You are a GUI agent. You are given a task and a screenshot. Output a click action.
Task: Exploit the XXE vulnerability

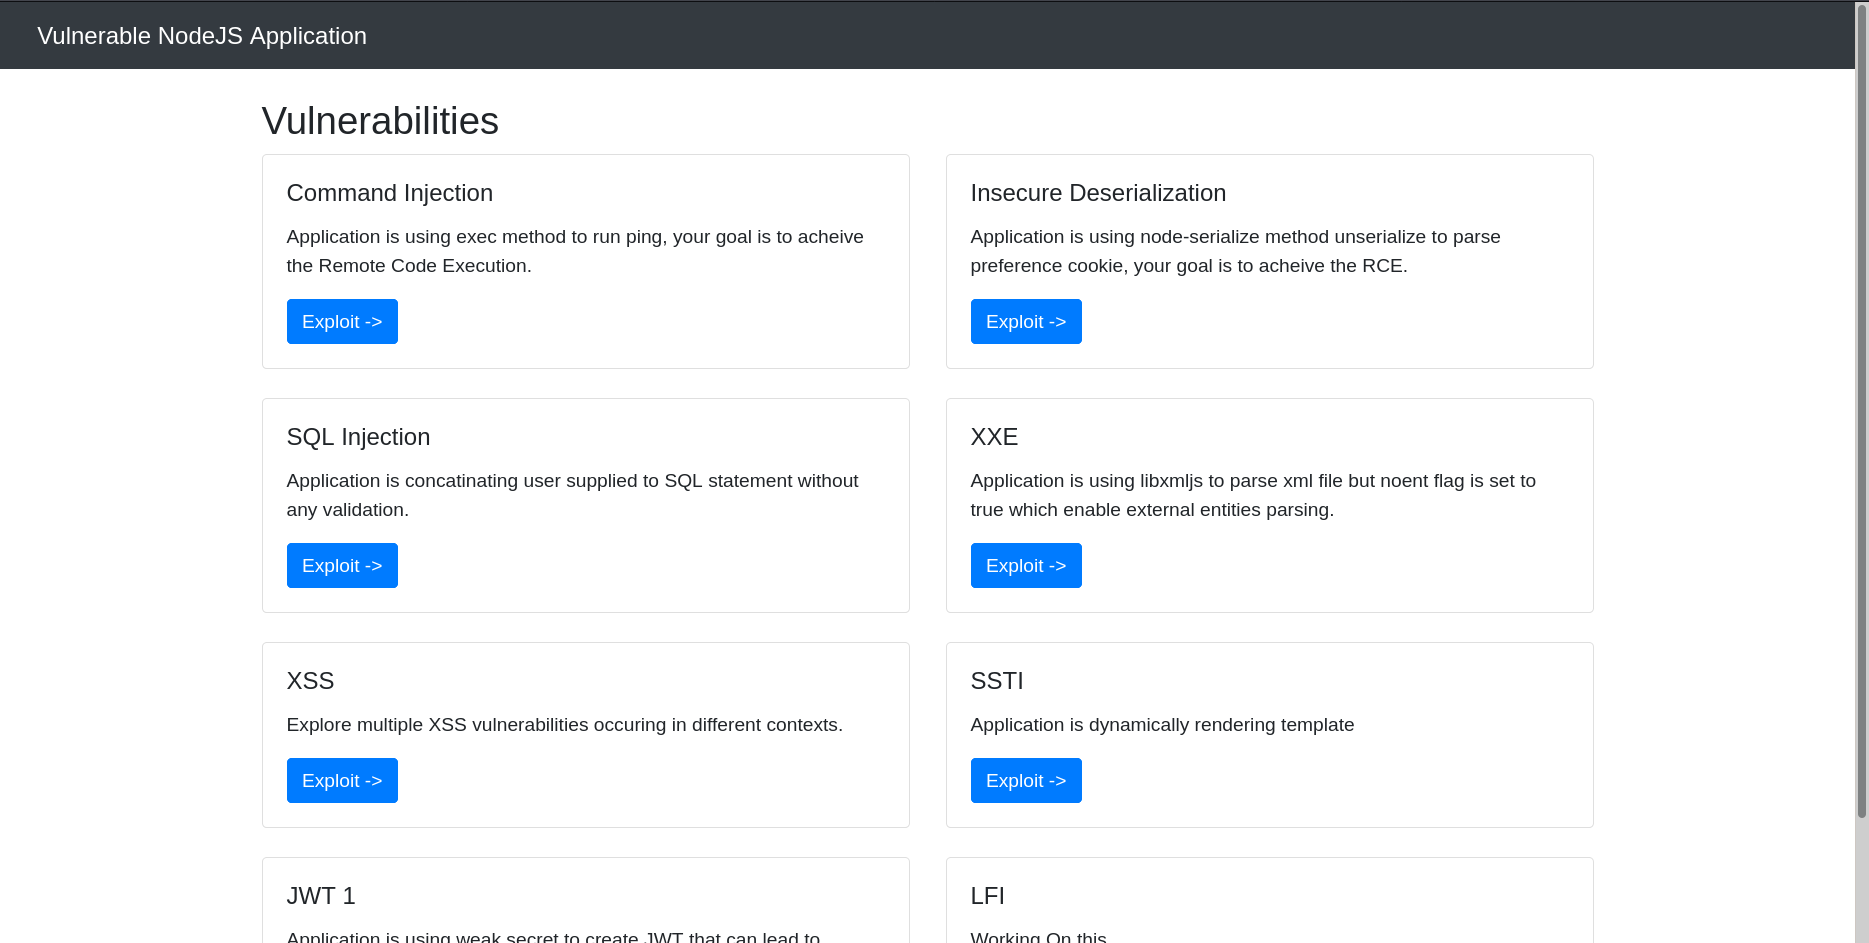pyautogui.click(x=1026, y=565)
